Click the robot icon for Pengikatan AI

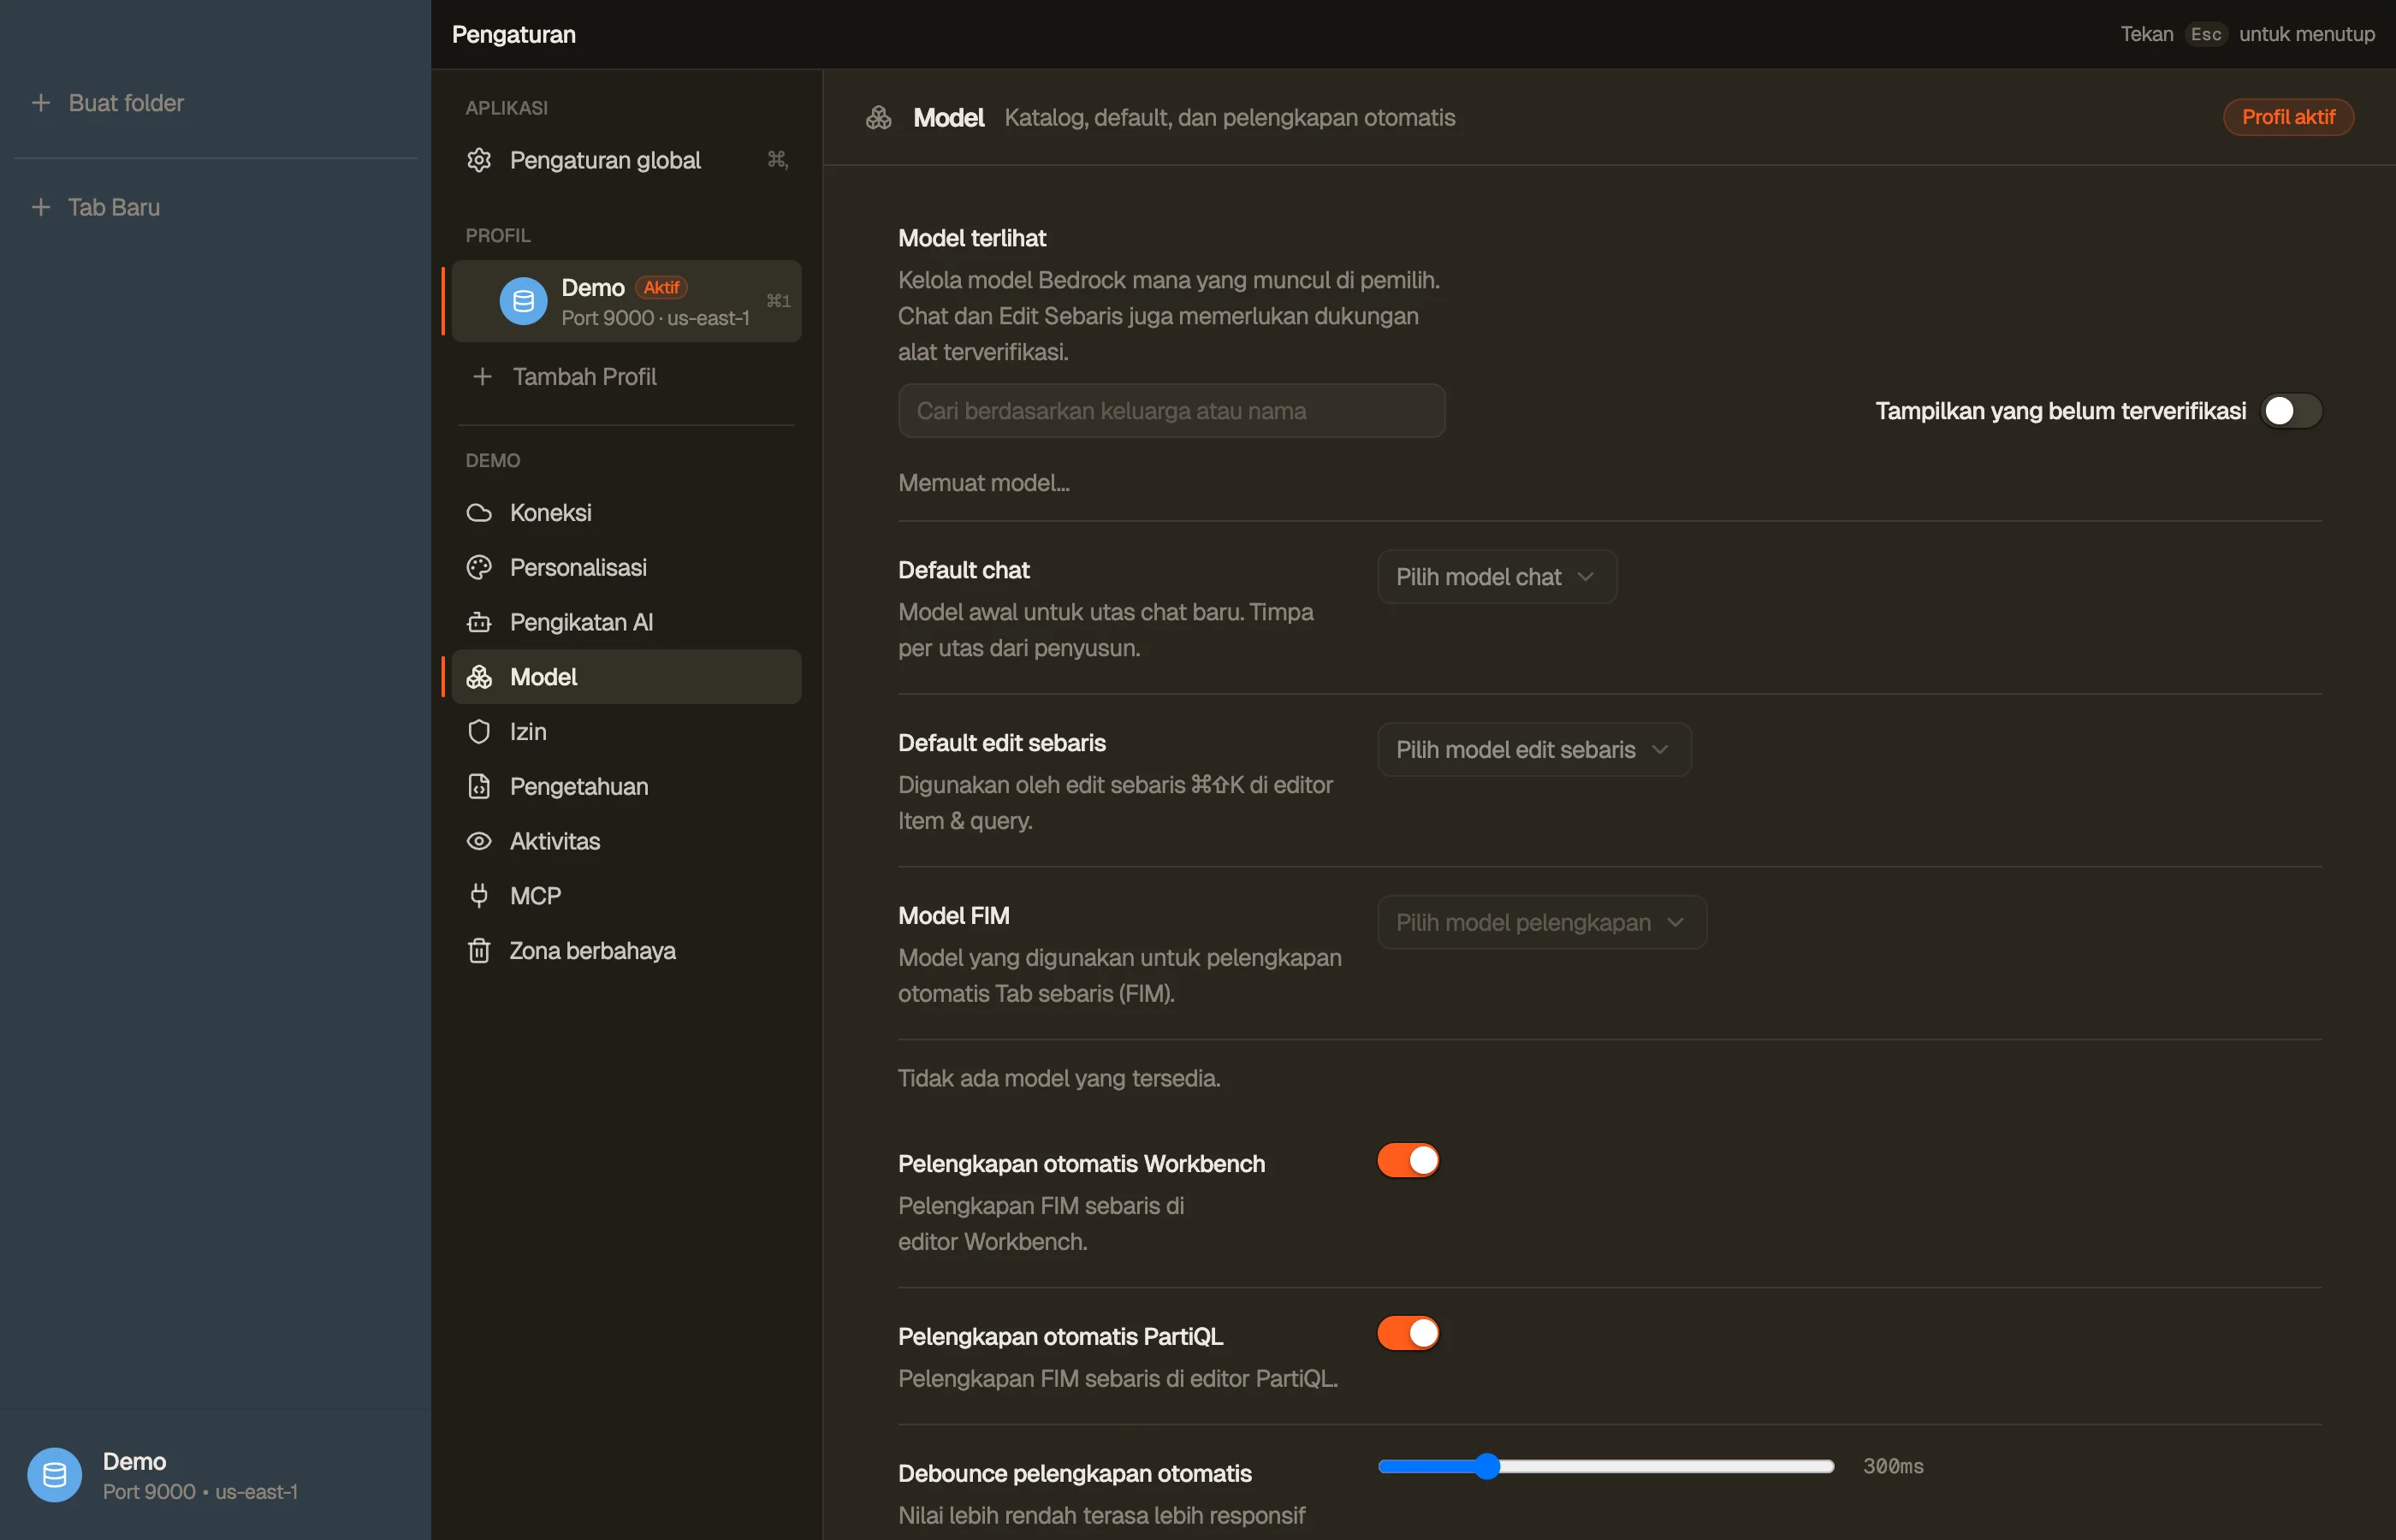[x=479, y=622]
